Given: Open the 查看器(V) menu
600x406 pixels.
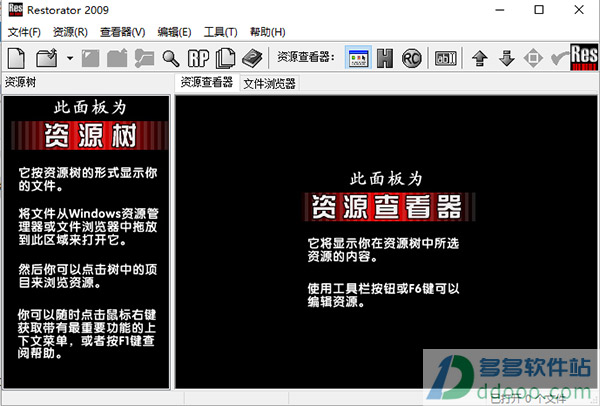Looking at the screenshot, I should (124, 32).
